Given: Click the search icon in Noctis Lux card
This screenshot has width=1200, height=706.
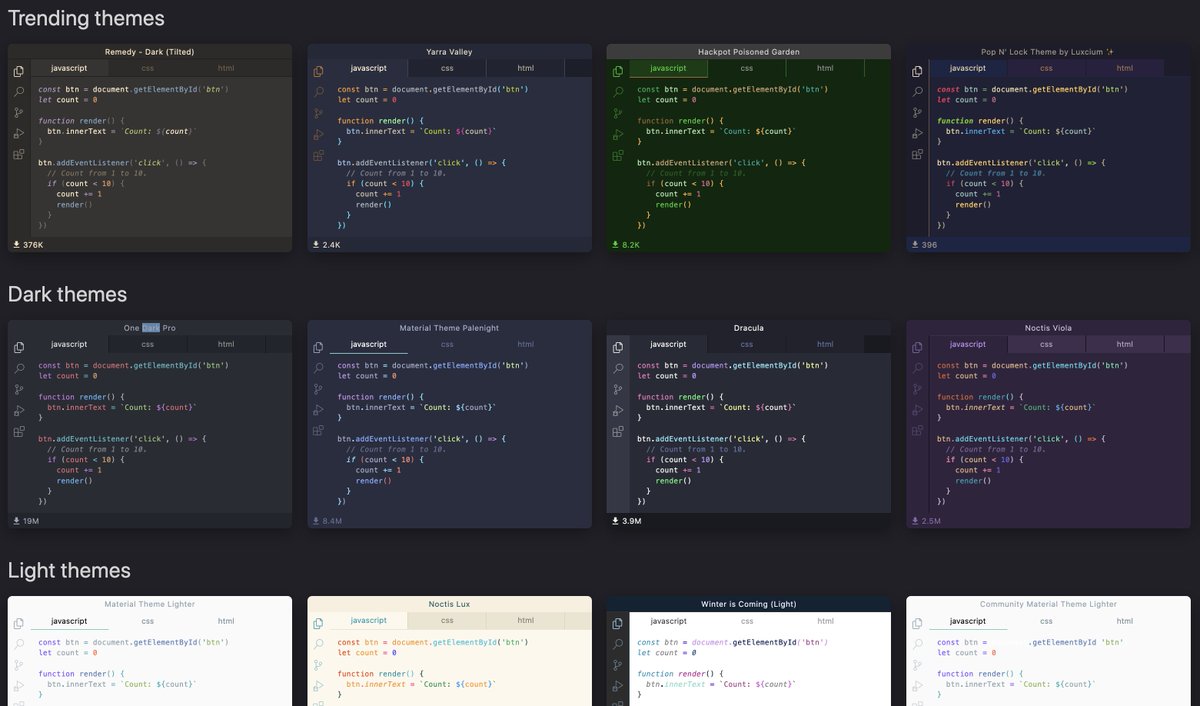Looking at the screenshot, I should tap(318, 644).
